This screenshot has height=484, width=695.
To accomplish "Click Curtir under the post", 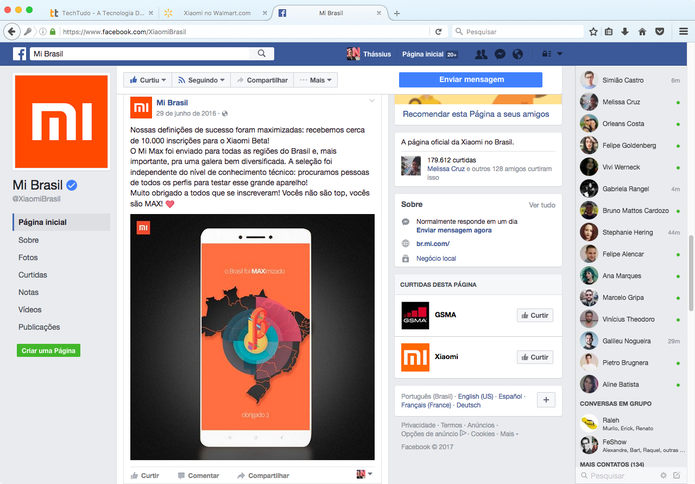I will coord(145,476).
